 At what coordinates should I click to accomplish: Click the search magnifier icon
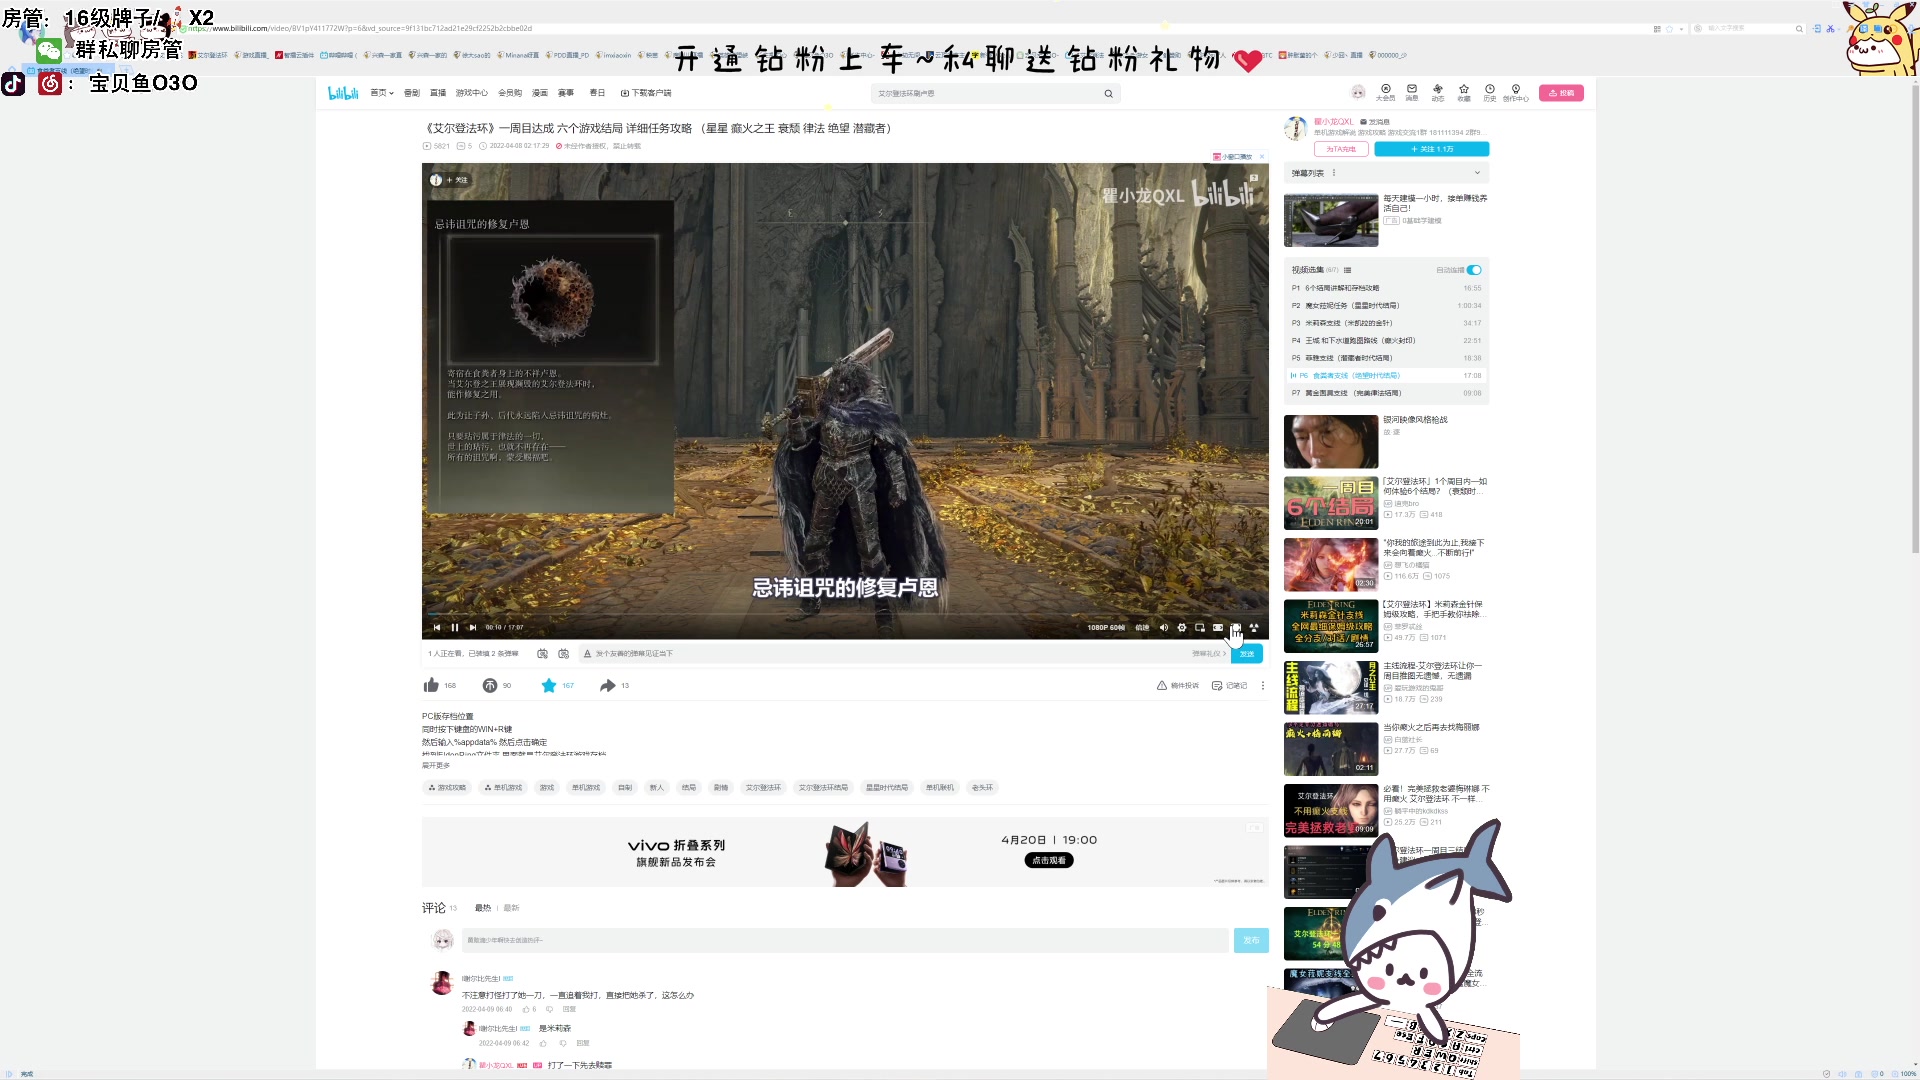pos(1108,93)
